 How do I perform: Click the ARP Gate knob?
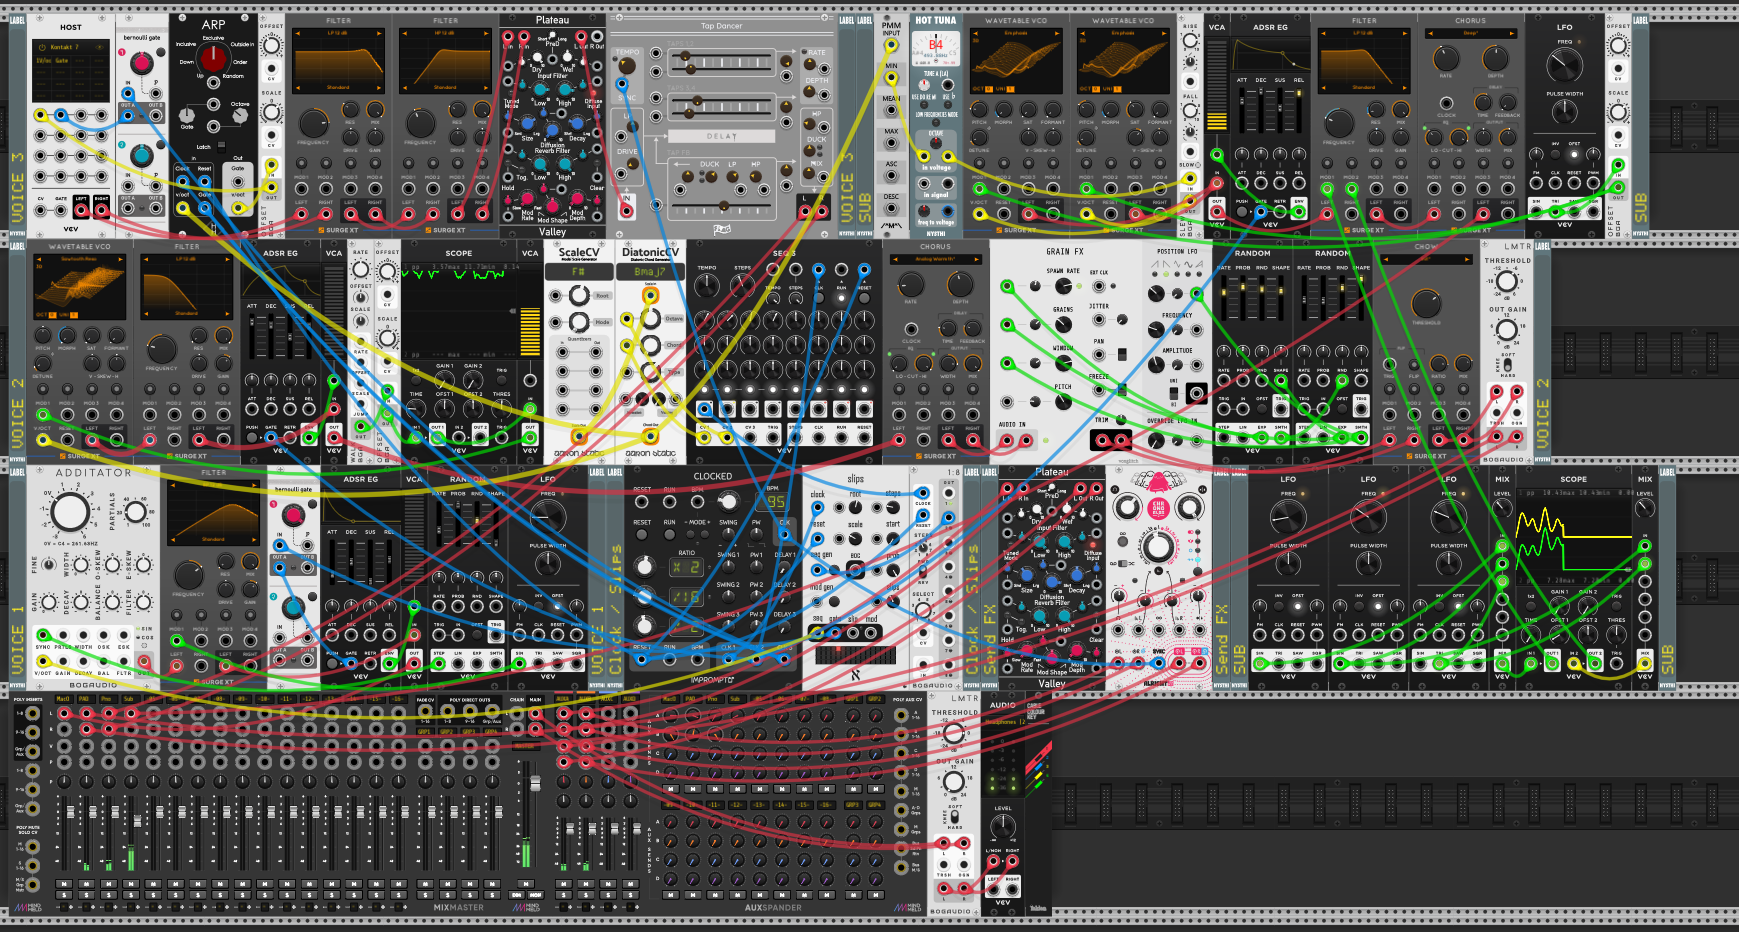(187, 114)
